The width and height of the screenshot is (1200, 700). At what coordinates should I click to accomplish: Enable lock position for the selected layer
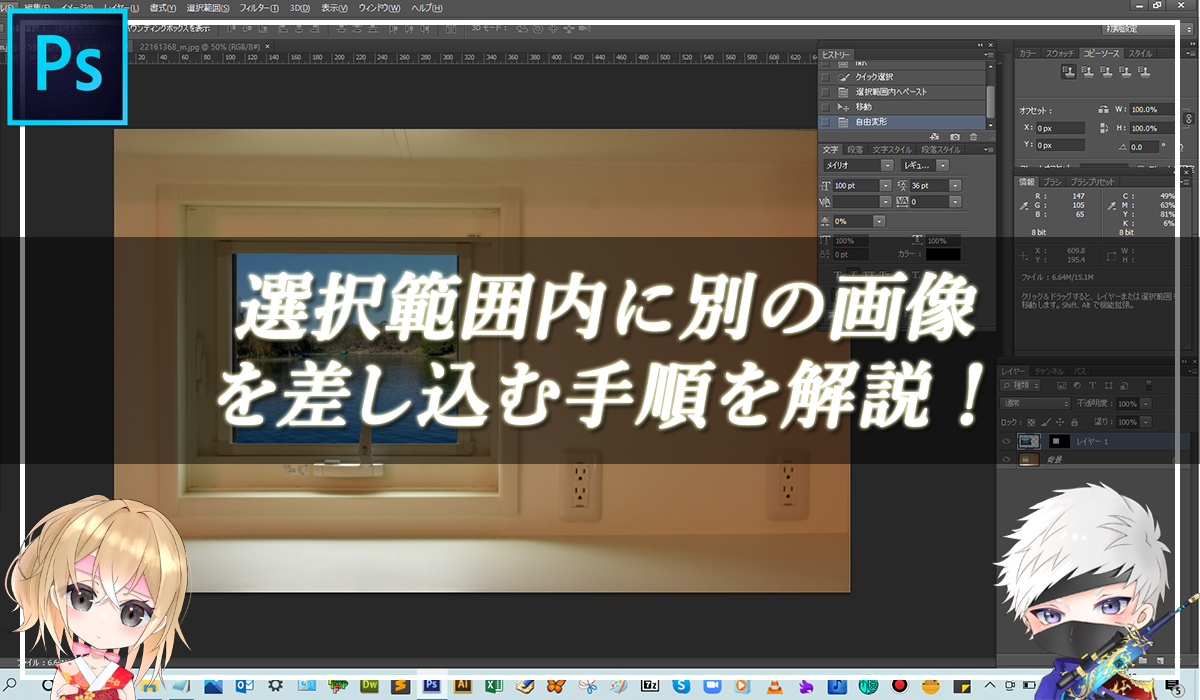coord(1061,422)
